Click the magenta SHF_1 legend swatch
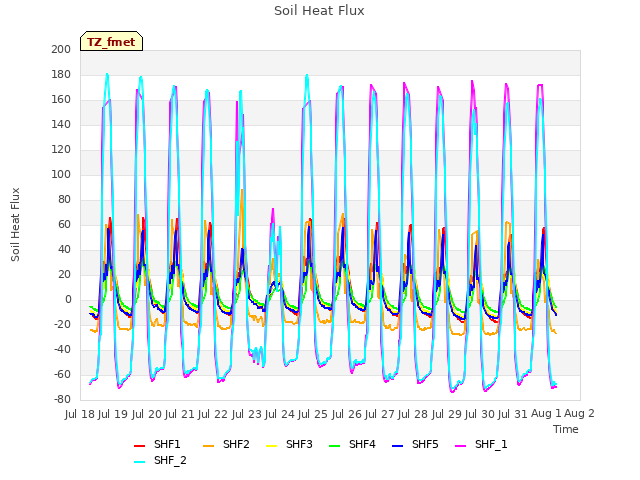Viewport: 640px width, 480px height. [460, 446]
